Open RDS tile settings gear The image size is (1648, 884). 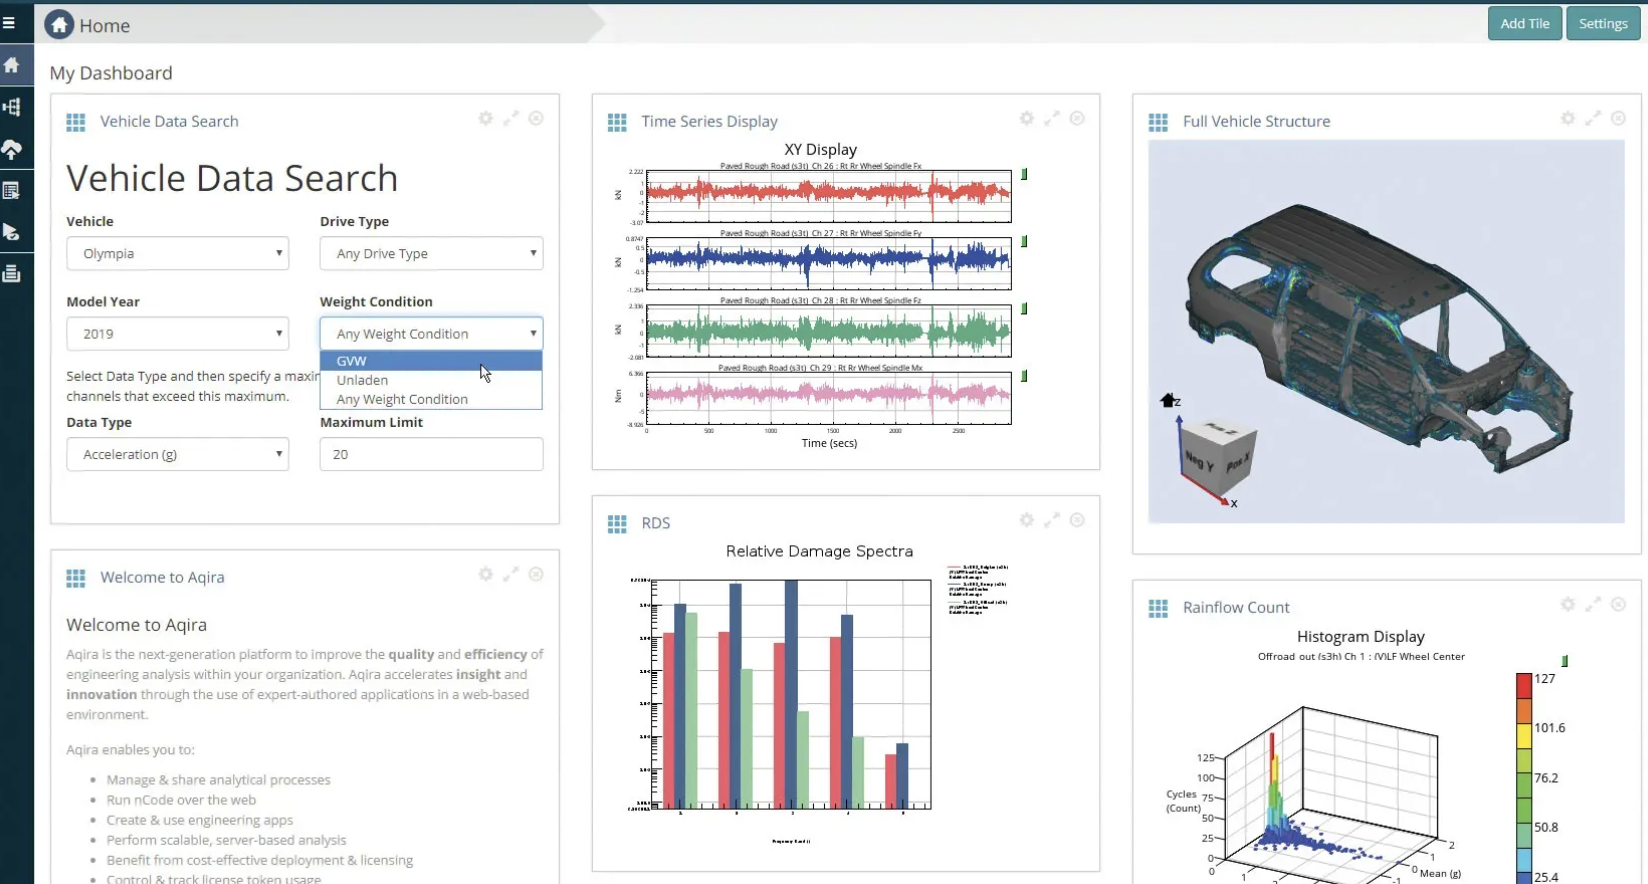(x=1027, y=520)
